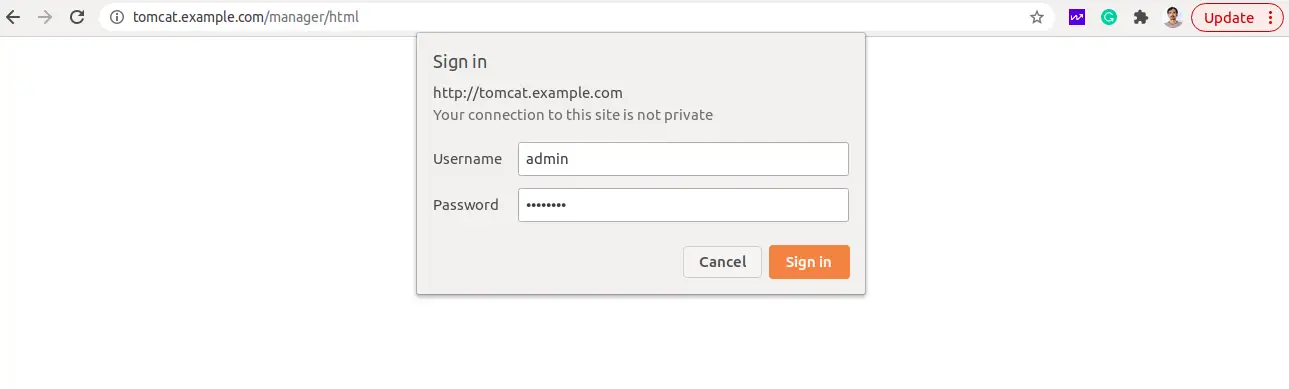1289x389 pixels.
Task: Go back with the browser back arrow
Action: click(13, 17)
